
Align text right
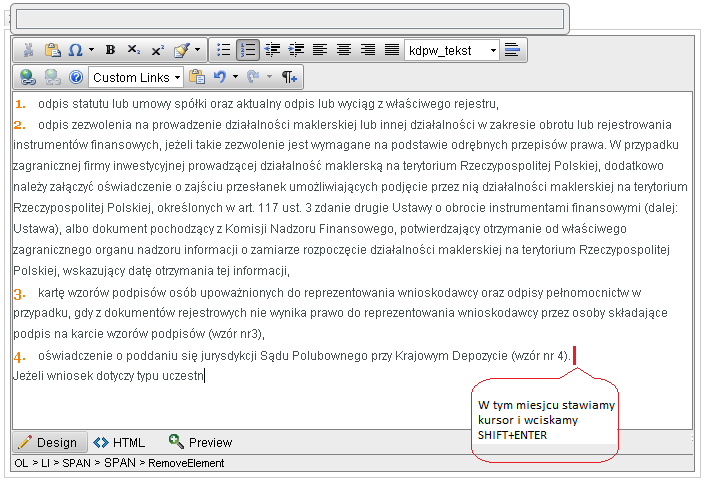(368, 50)
